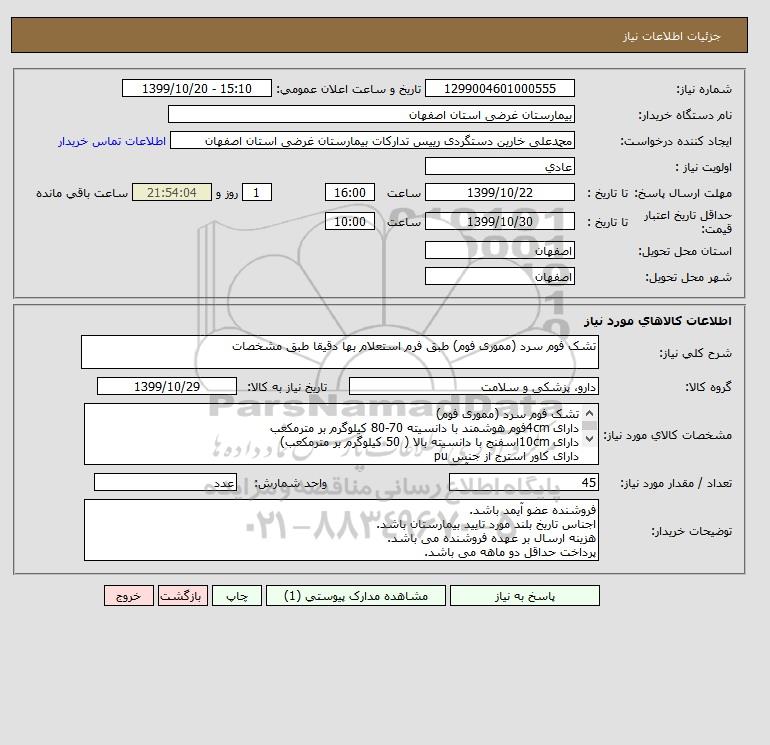Click spec line دارای 4cmفوم هوشمند

click(x=424, y=428)
